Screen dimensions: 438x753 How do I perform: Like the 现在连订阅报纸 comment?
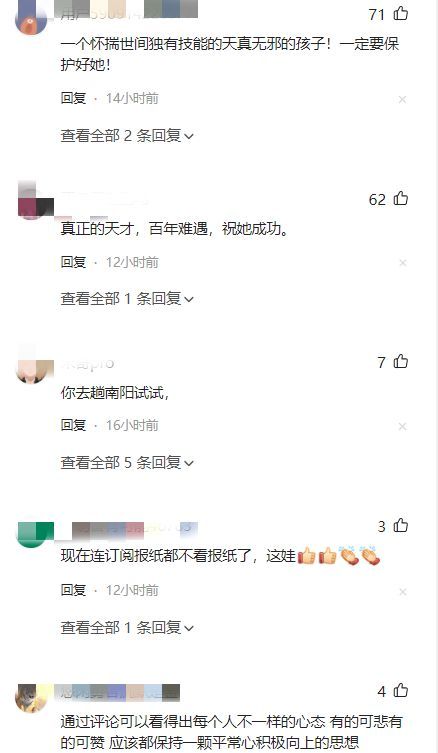(401, 526)
